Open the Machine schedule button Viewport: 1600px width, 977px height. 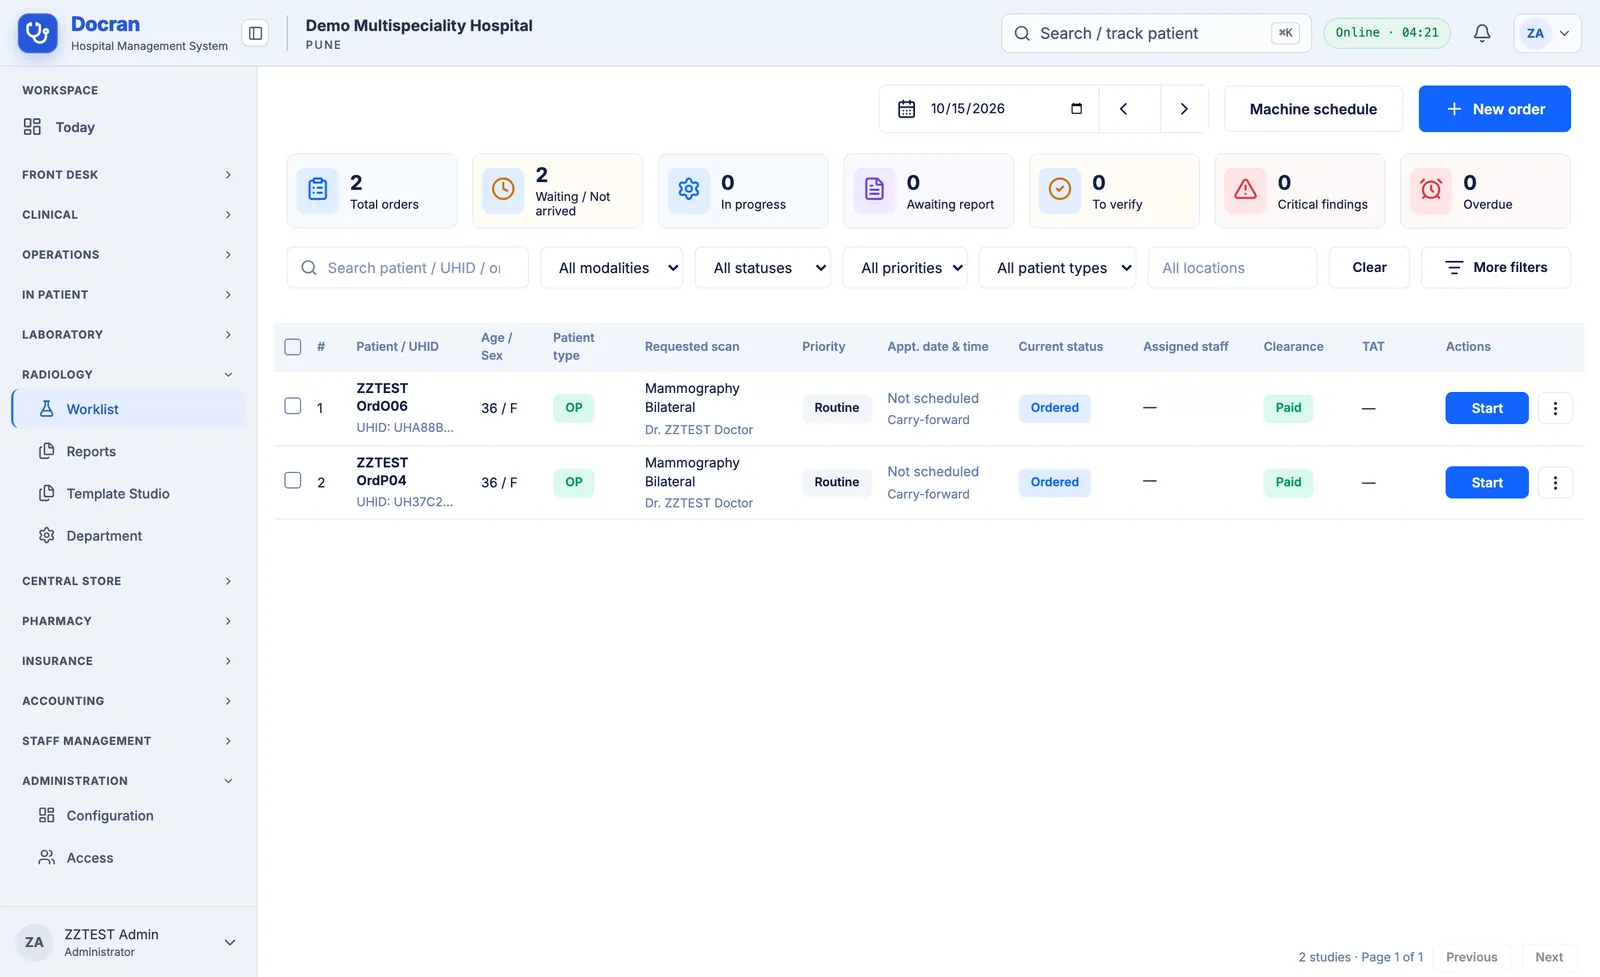1313,109
